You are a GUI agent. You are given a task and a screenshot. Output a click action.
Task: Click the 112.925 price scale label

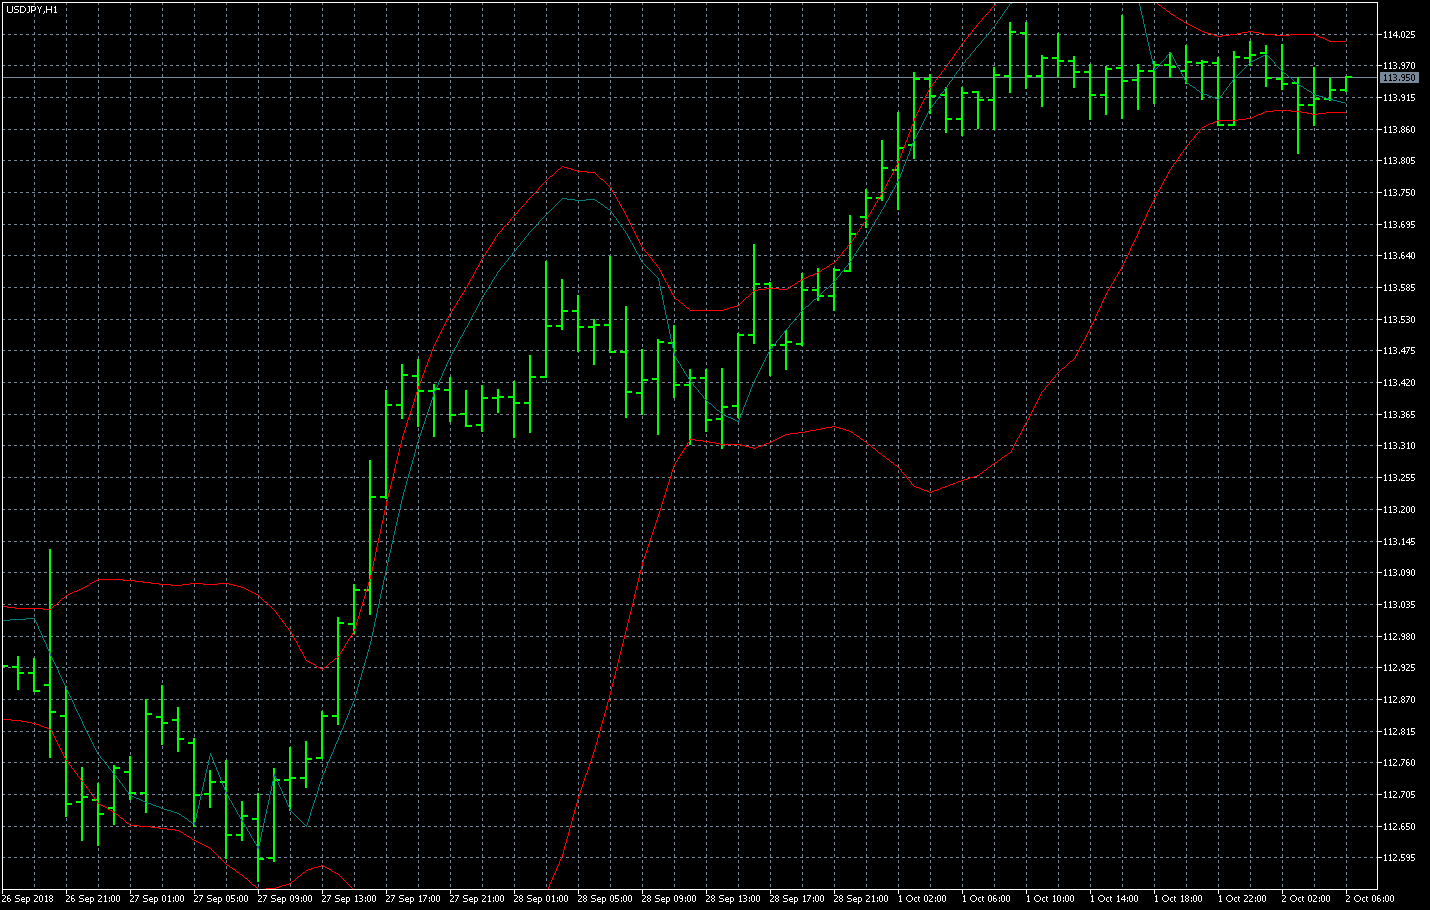(x=1399, y=668)
